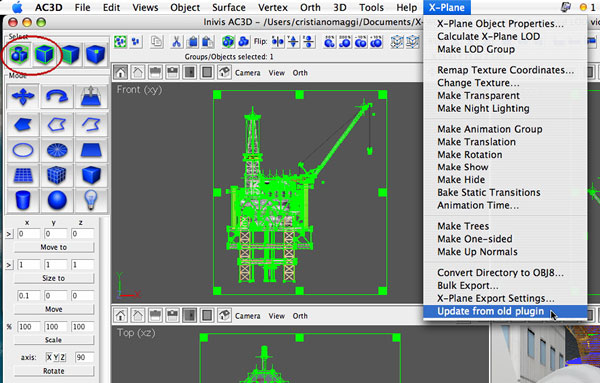
Task: Open the Apple menu
Action: tap(17, 7)
